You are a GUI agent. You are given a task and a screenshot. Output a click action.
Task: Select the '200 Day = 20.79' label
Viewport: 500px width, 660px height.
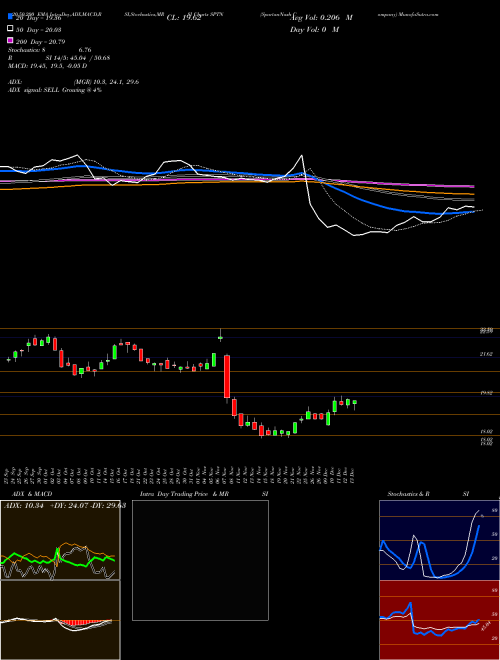pos(40,41)
